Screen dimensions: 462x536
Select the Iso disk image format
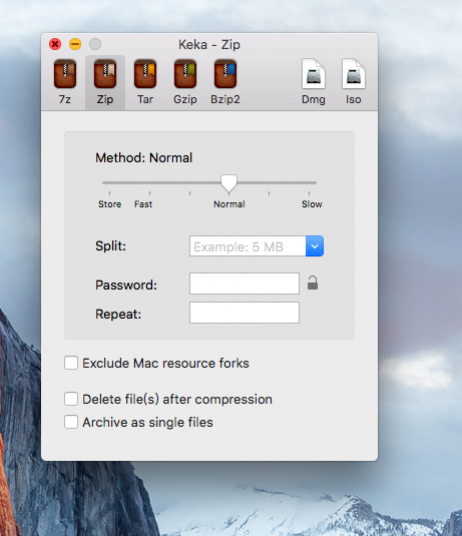[353, 74]
